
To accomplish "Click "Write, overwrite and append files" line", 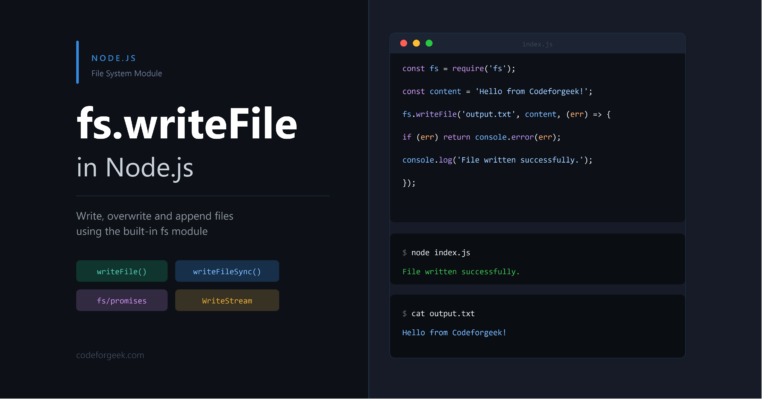I will (x=154, y=216).
